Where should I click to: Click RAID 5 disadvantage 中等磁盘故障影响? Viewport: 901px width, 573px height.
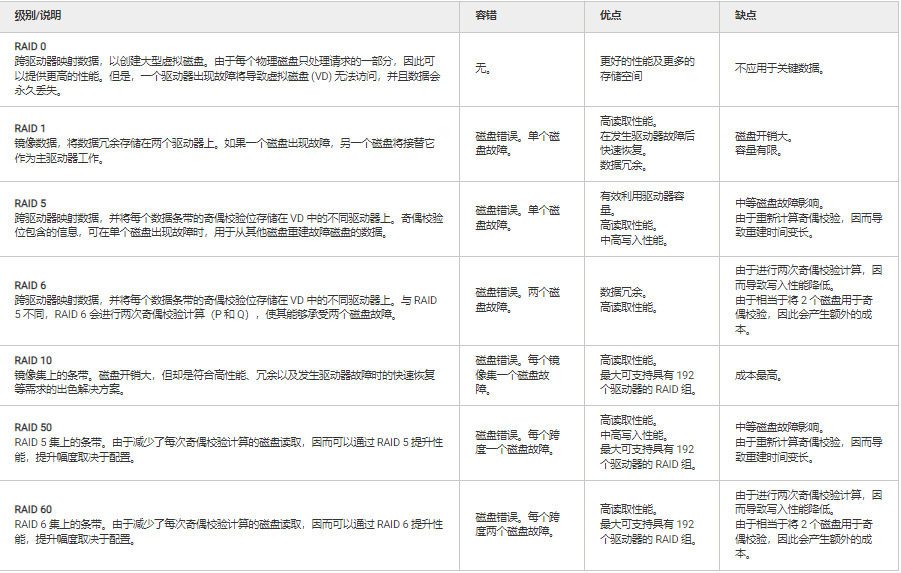780,203
